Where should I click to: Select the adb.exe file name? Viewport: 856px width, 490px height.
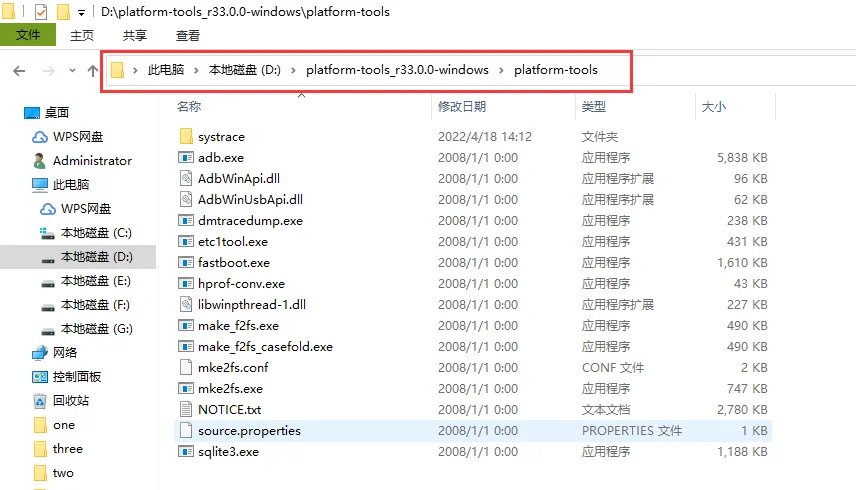coord(221,158)
